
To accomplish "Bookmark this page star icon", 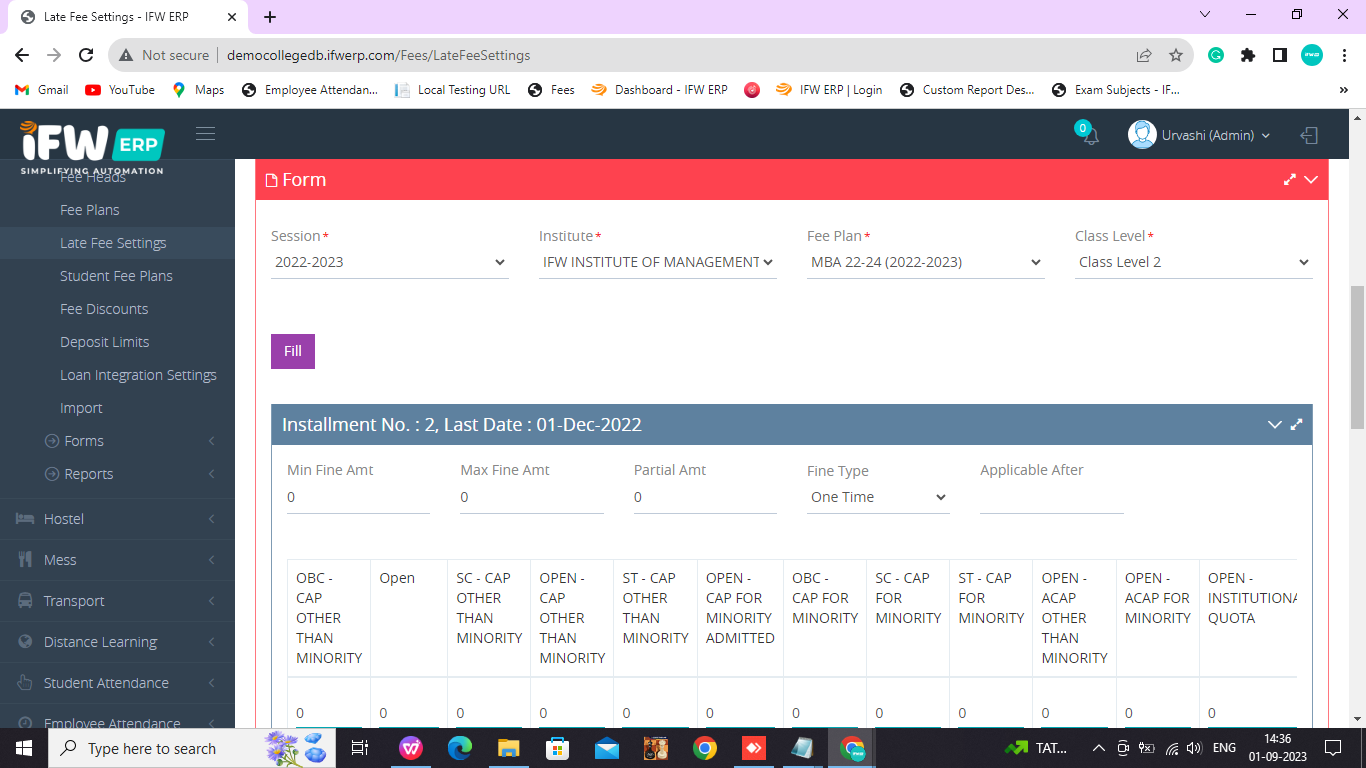I will click(1176, 55).
